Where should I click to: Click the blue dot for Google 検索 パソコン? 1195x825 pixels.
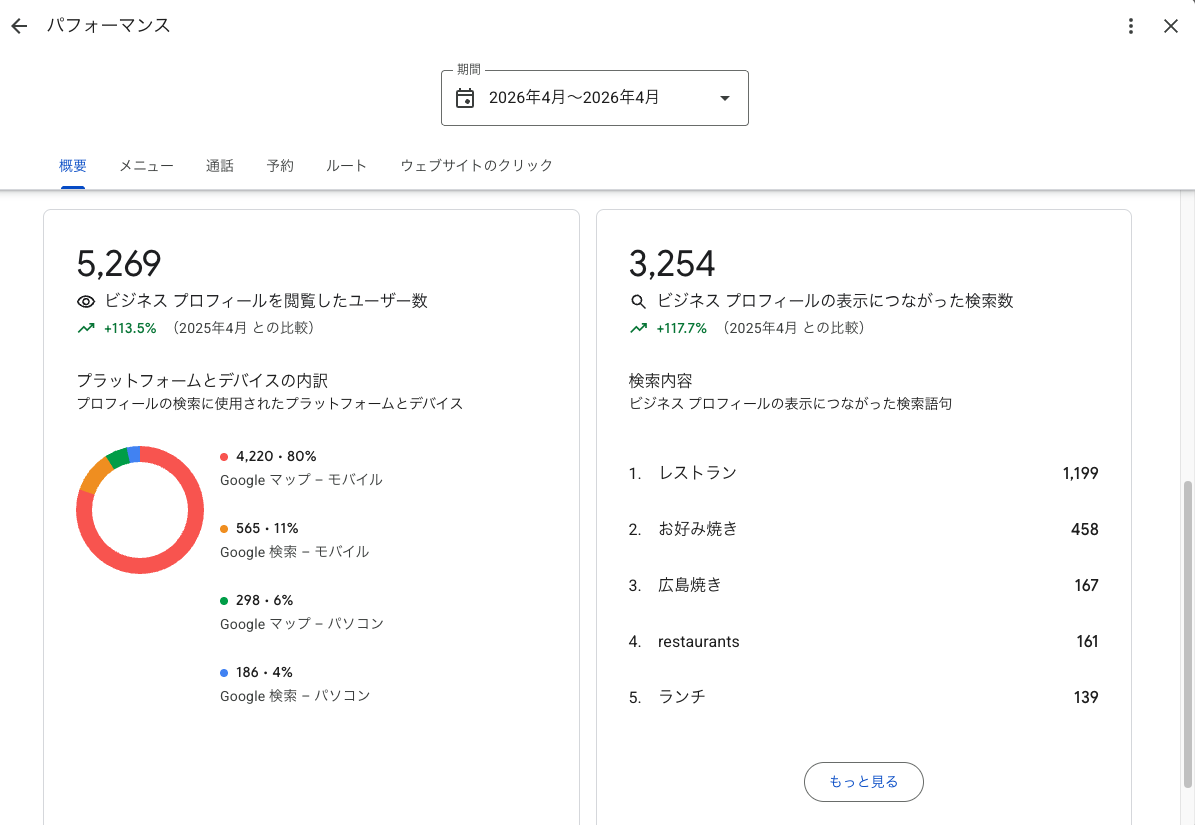224,673
